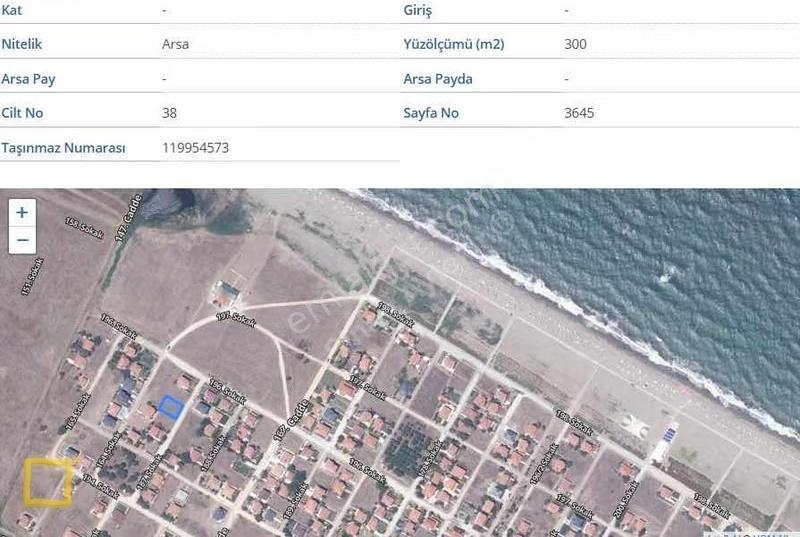Click the Taşınmaz Numarası label
800x537 pixels.
coord(63,148)
